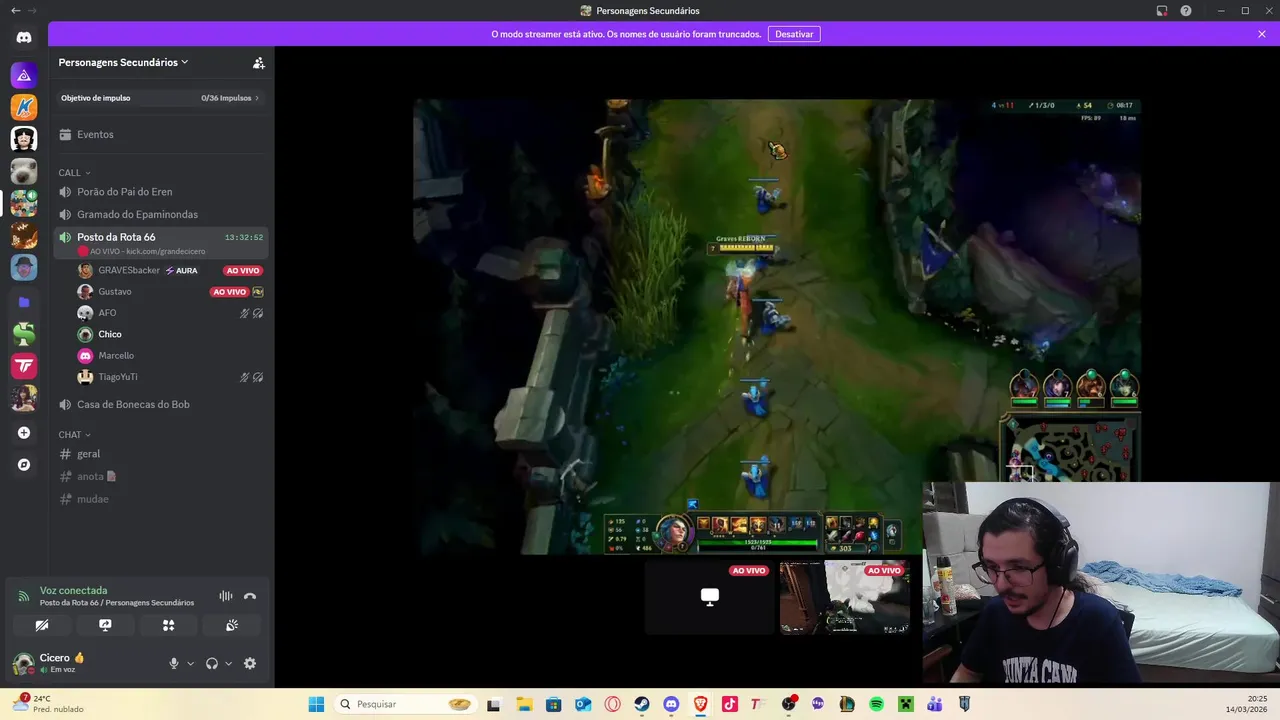Open the white dog server icon
The height and width of the screenshot is (720, 1280).
24,171
